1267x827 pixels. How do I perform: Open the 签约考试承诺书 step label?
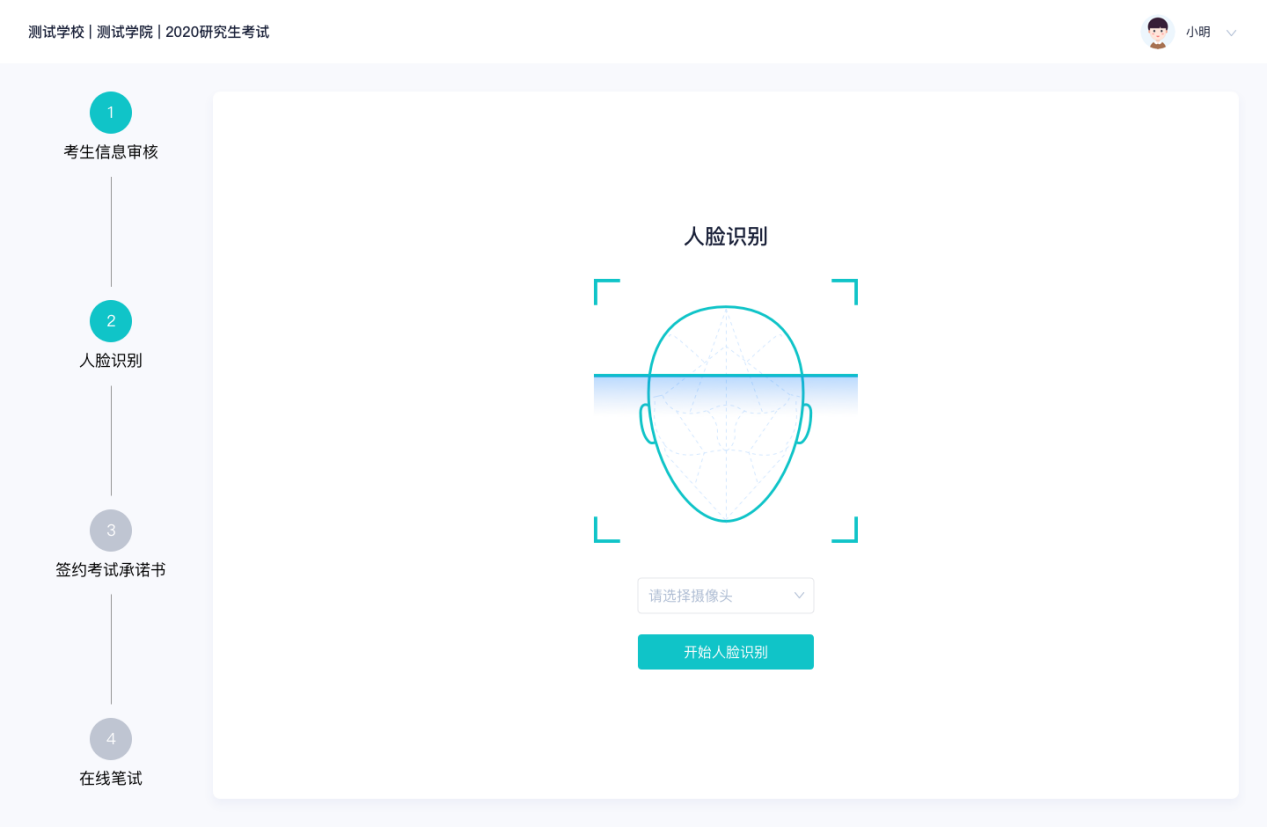111,570
